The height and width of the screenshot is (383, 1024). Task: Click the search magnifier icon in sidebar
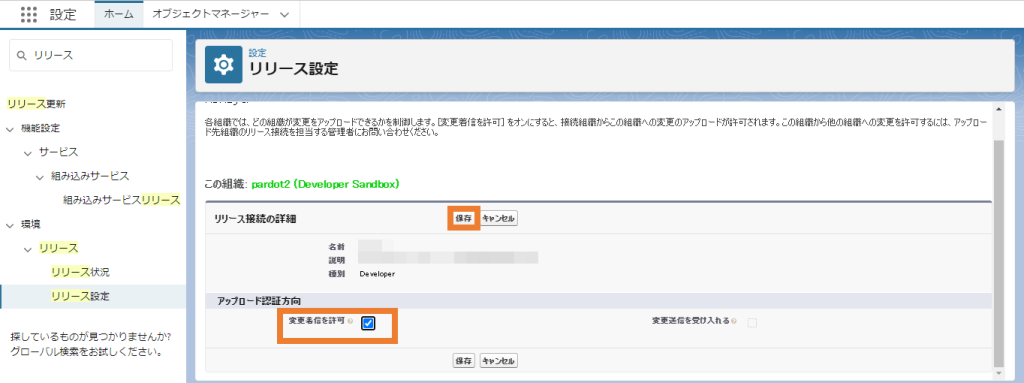pyautogui.click(x=22, y=56)
